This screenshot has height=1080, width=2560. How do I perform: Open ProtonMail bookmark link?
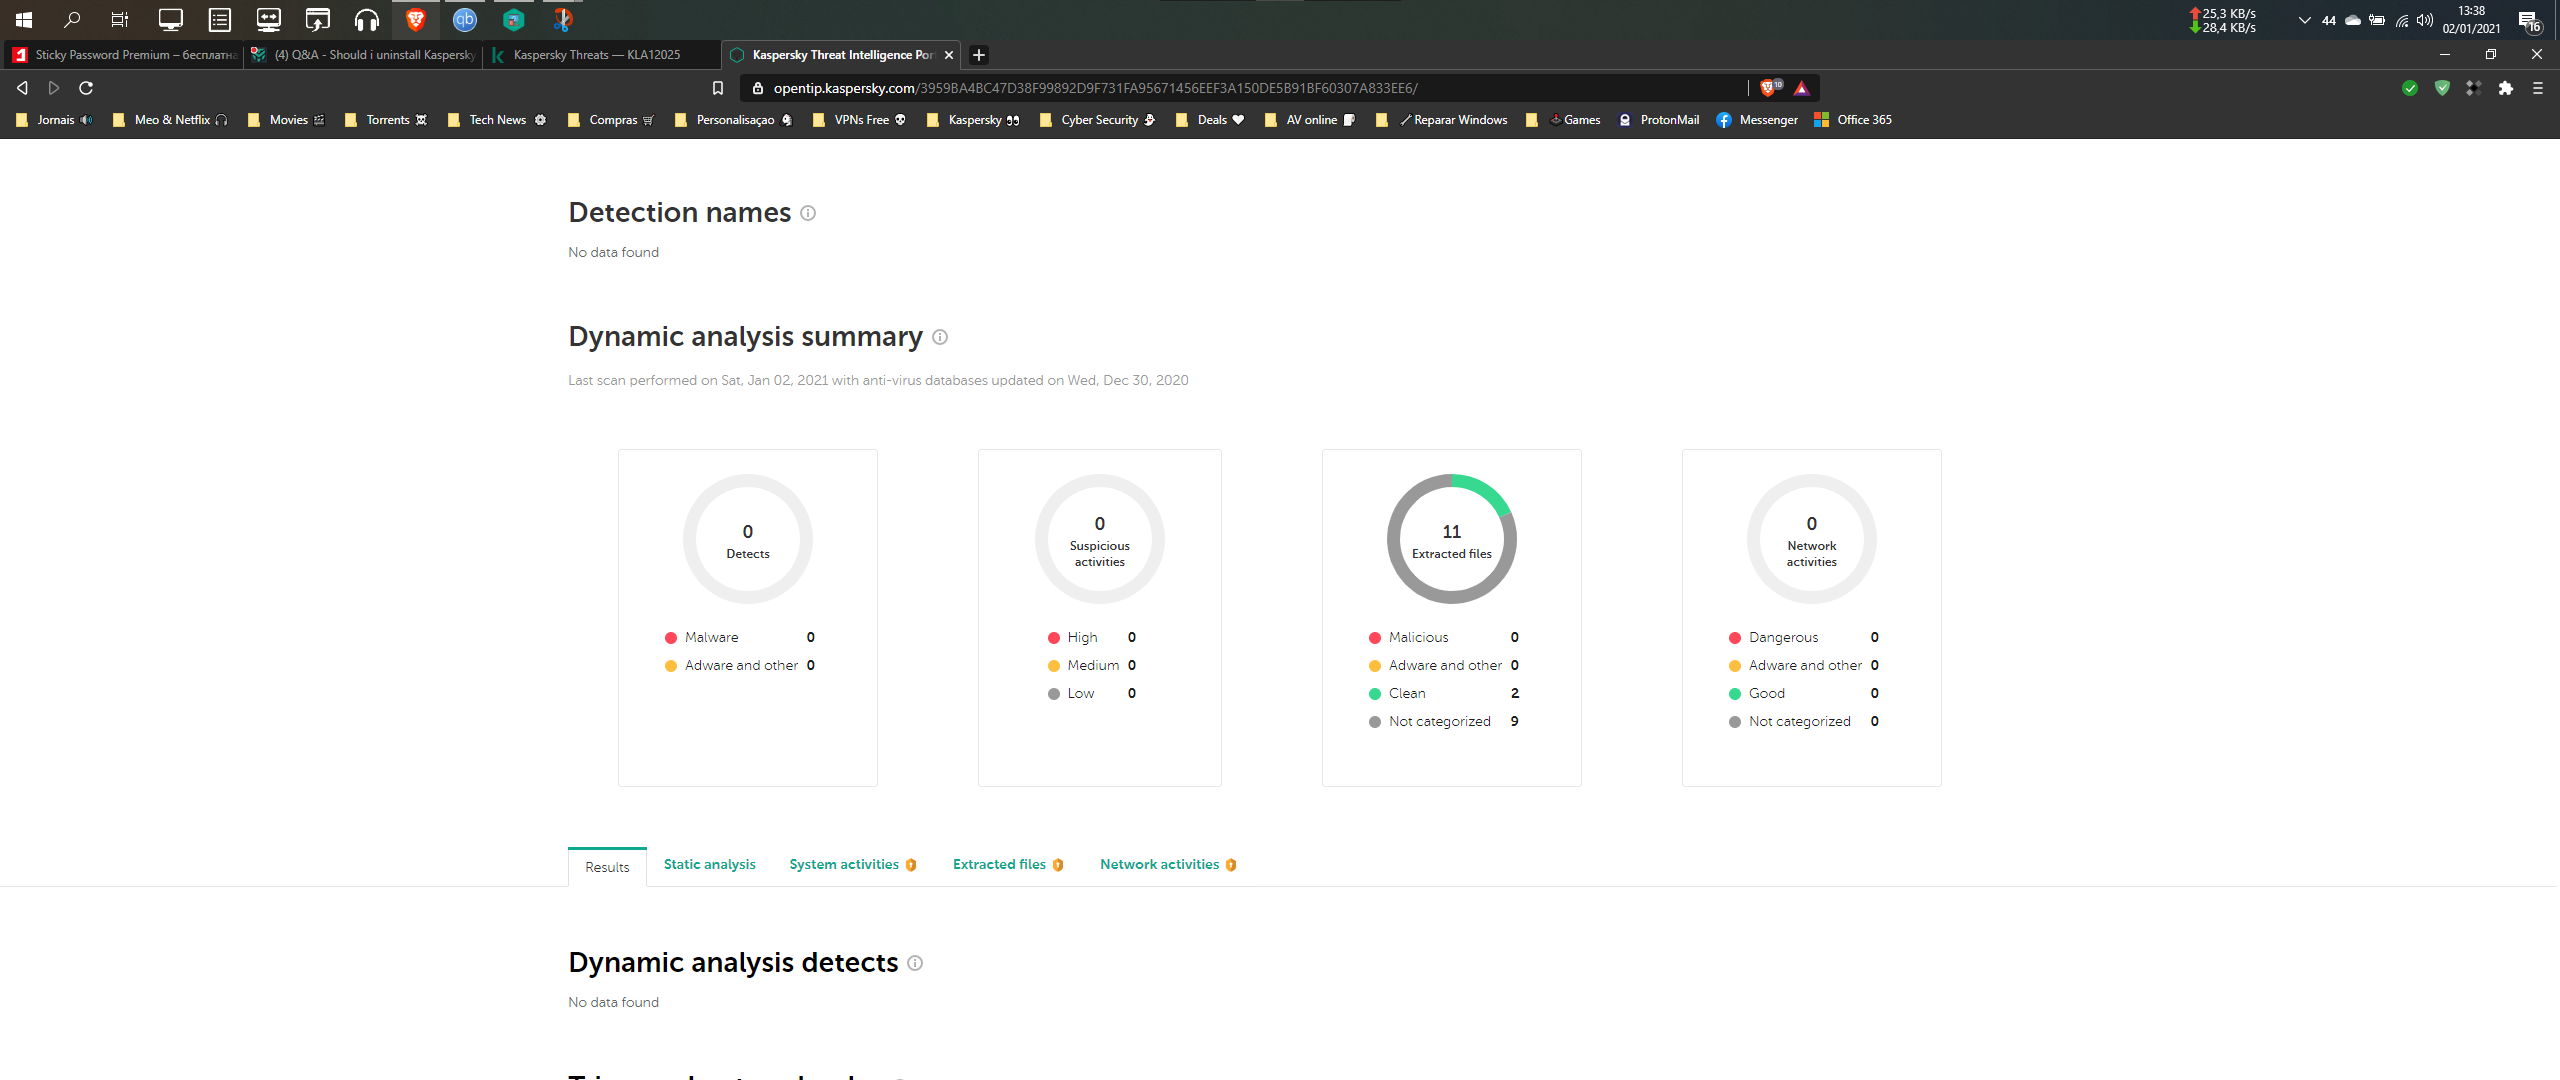pos(1668,120)
